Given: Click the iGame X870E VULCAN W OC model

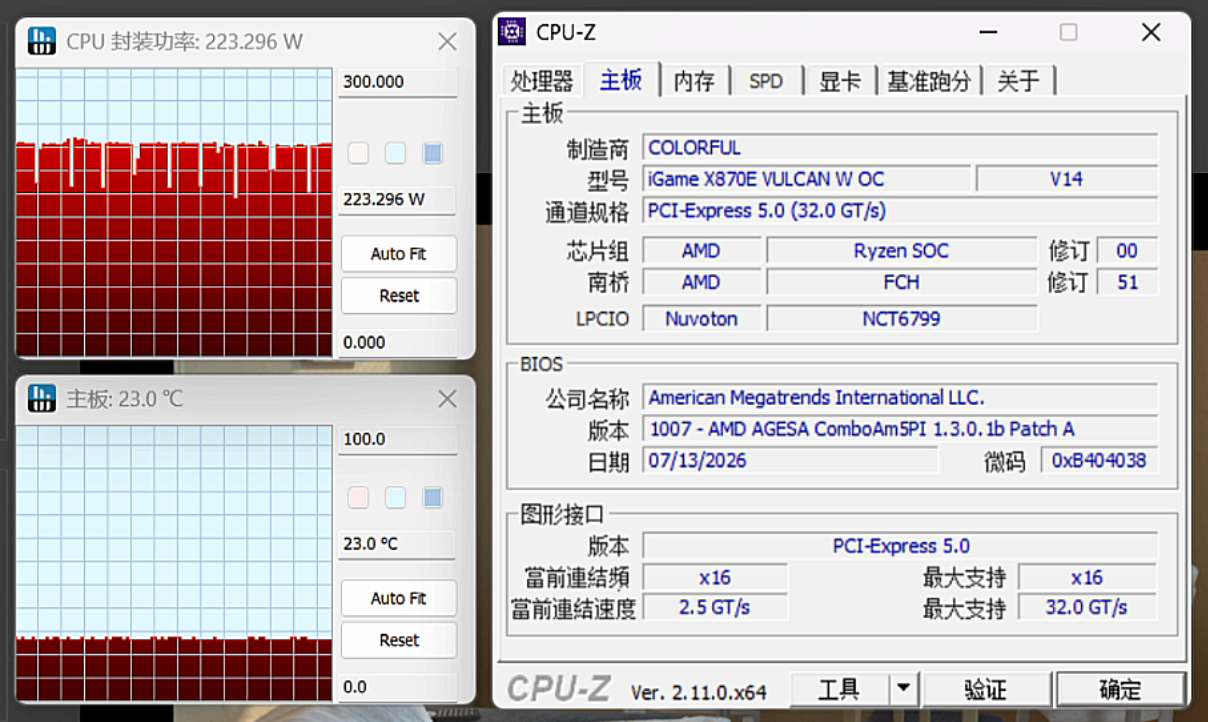Looking at the screenshot, I should click(806, 179).
